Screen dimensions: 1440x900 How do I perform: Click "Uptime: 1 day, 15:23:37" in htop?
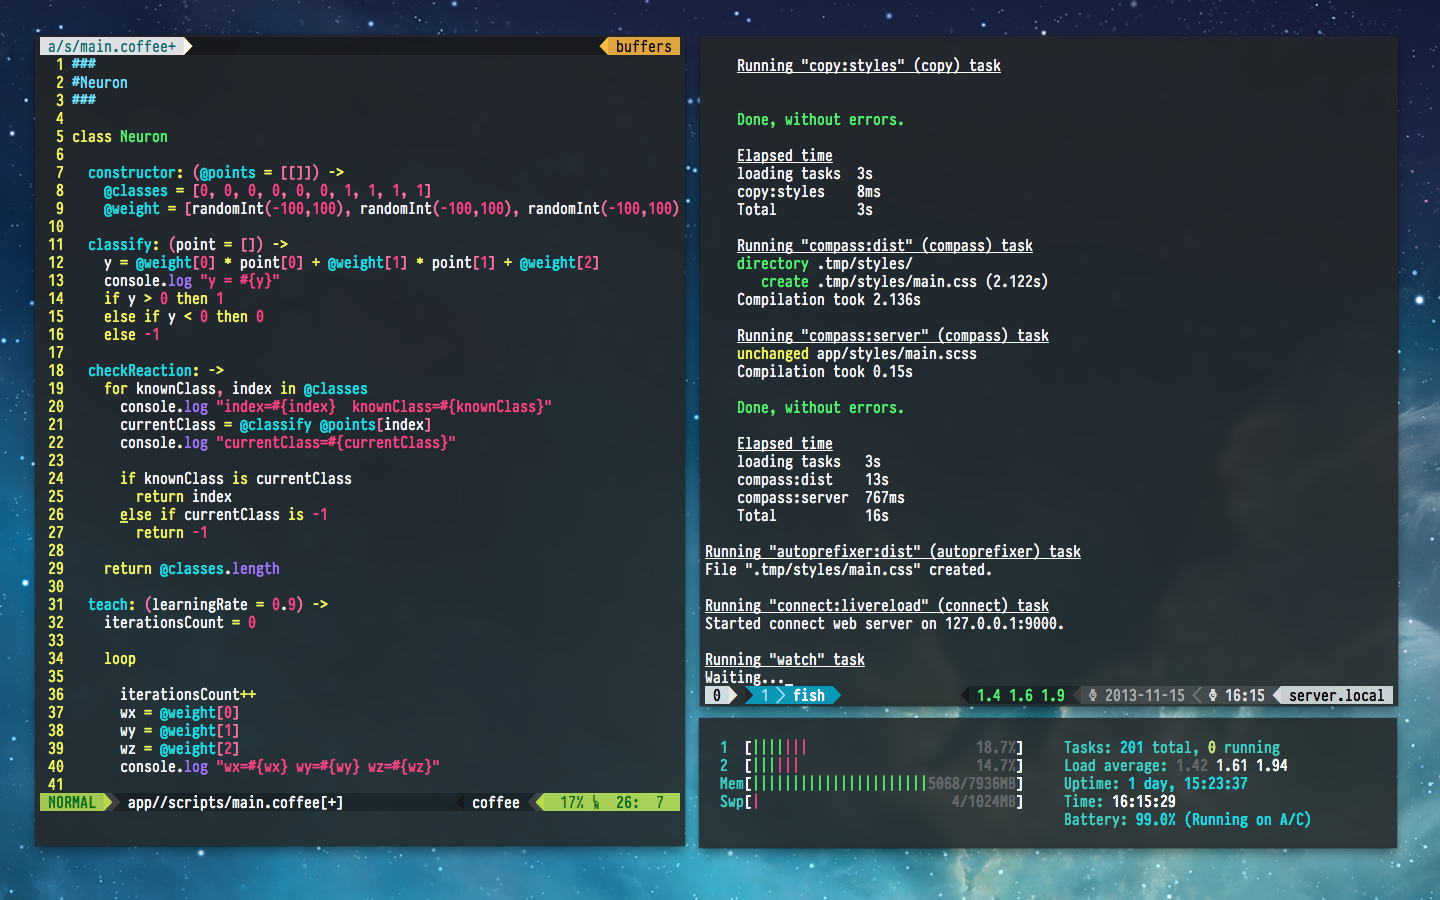(1156, 784)
